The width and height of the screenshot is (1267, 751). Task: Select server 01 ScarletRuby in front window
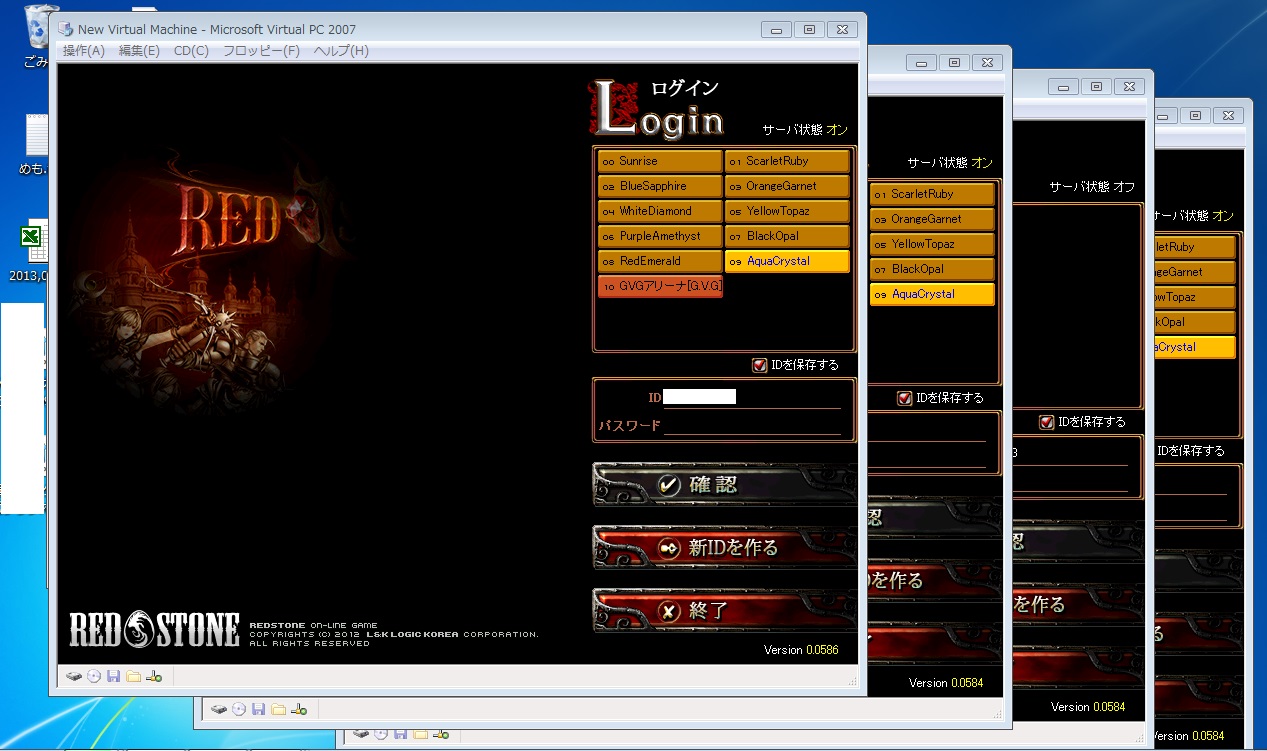coord(787,161)
